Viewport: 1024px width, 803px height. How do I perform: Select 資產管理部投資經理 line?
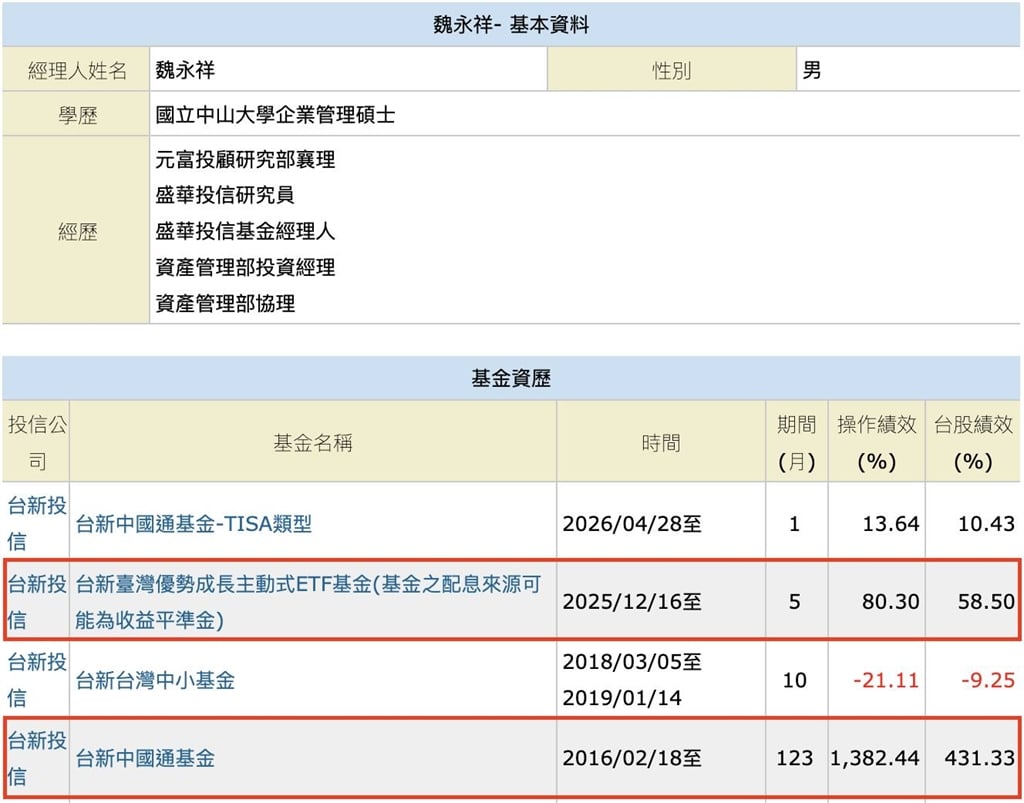pos(245,267)
